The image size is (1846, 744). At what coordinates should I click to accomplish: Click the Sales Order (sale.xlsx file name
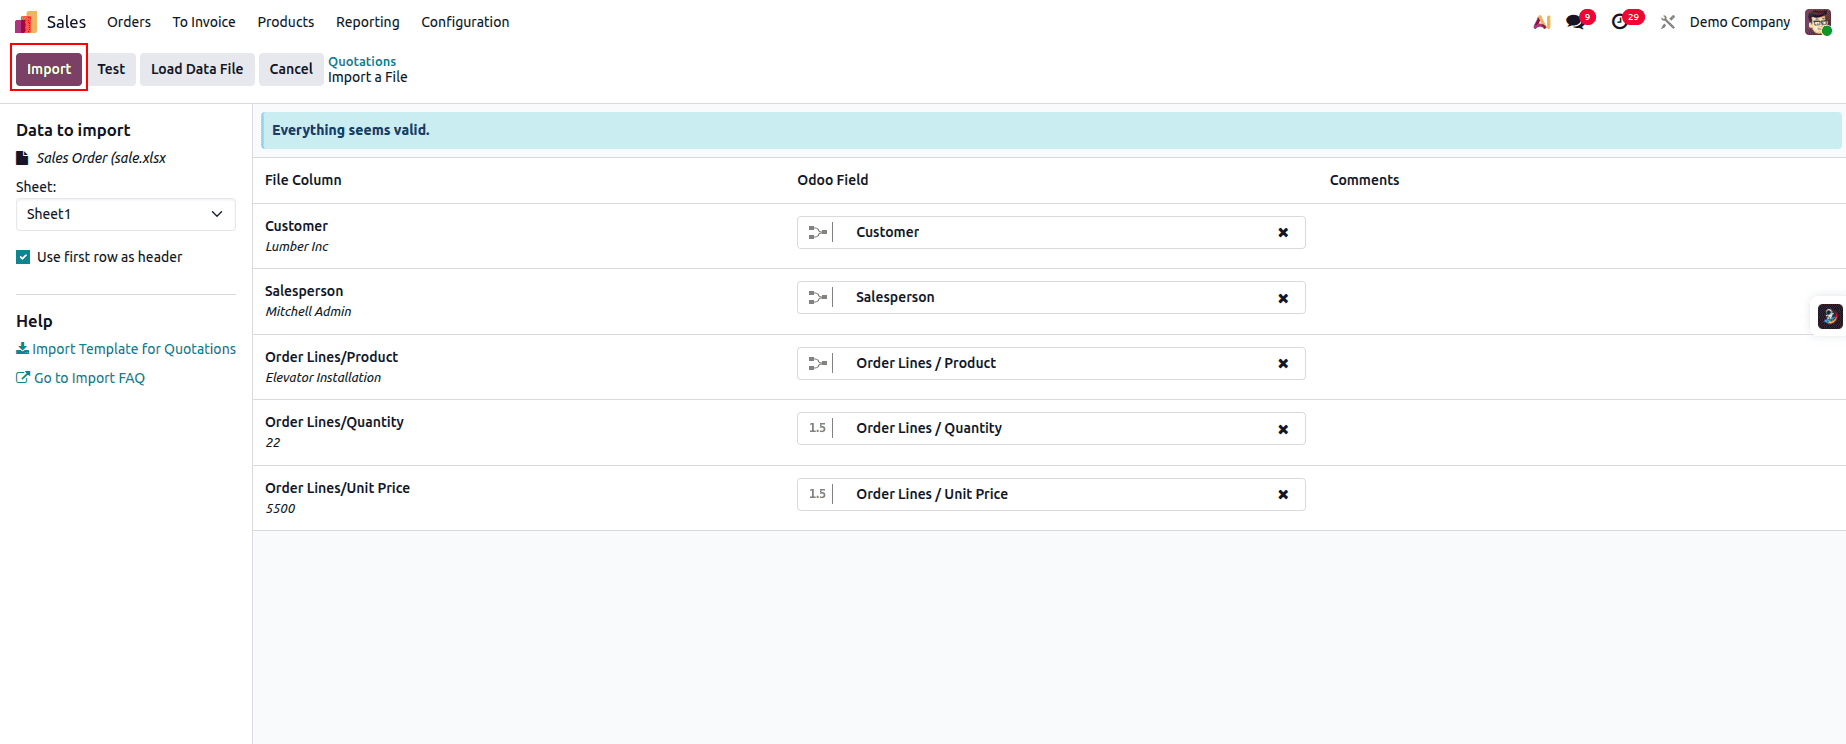tap(101, 158)
